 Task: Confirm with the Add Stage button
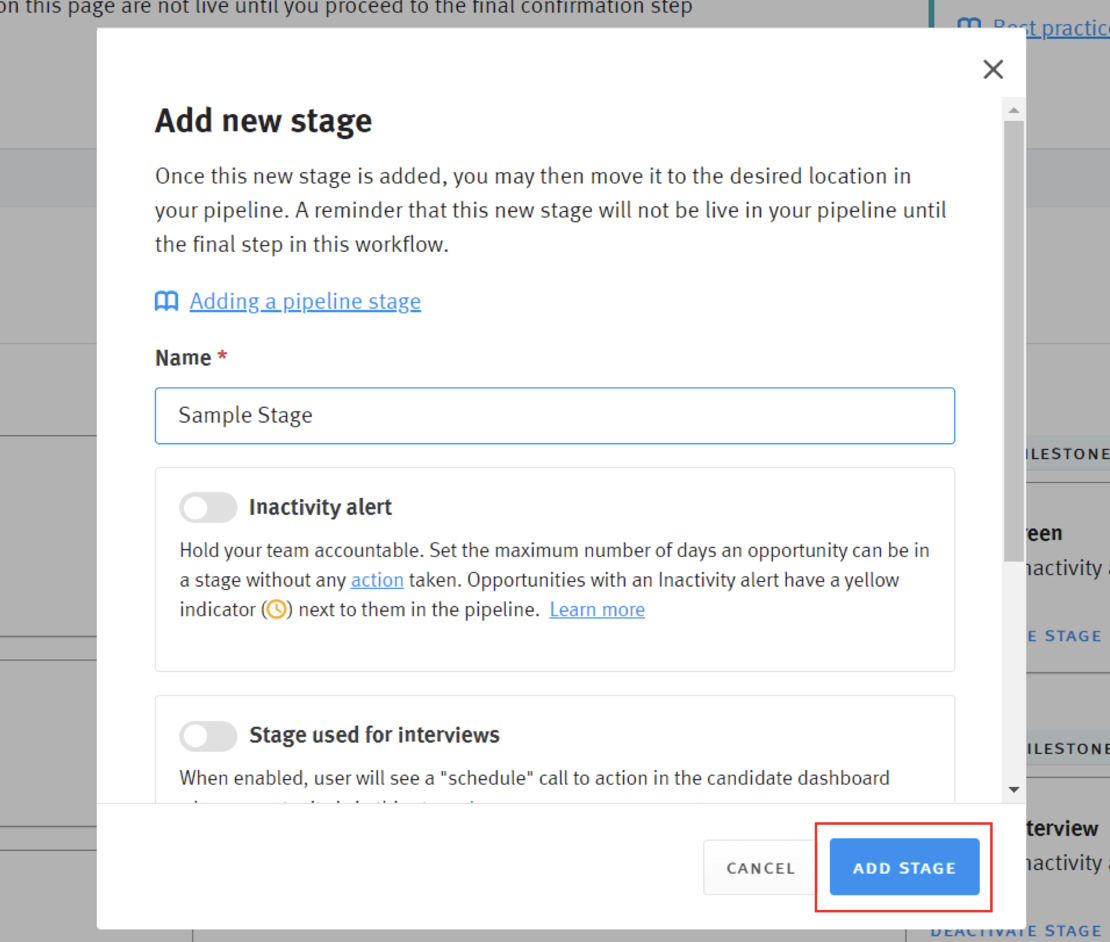pos(904,868)
